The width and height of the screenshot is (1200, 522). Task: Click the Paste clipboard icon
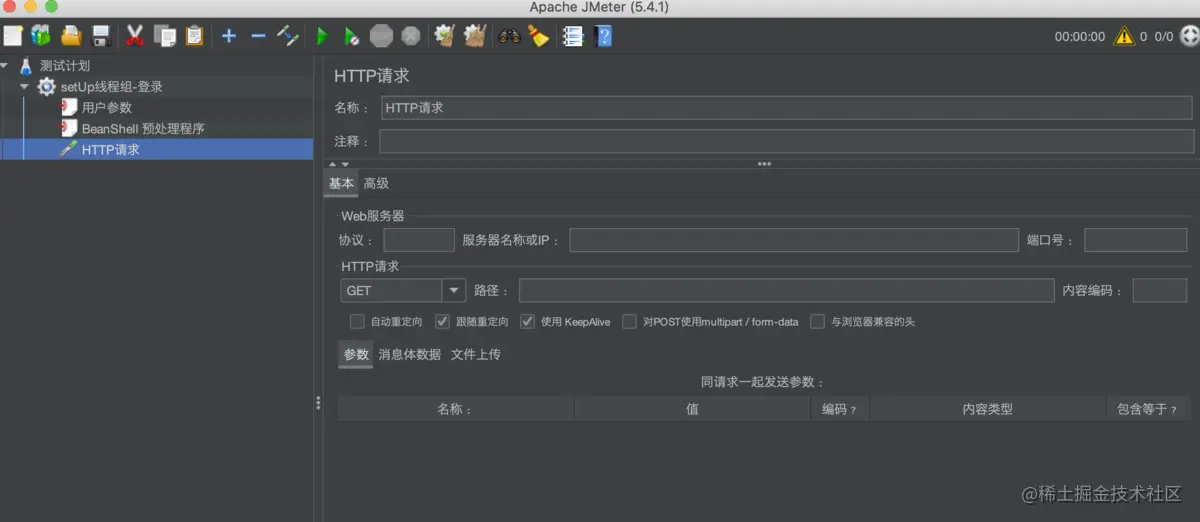pos(194,36)
